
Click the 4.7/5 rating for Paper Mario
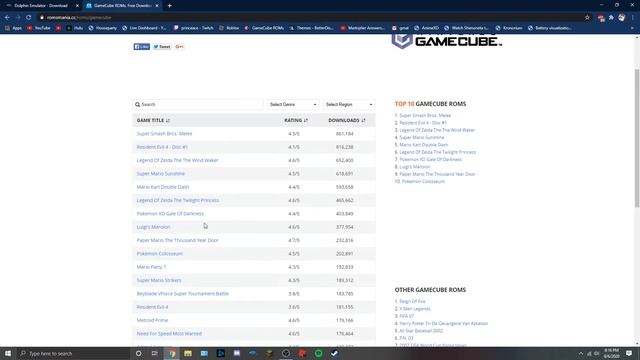coord(294,240)
